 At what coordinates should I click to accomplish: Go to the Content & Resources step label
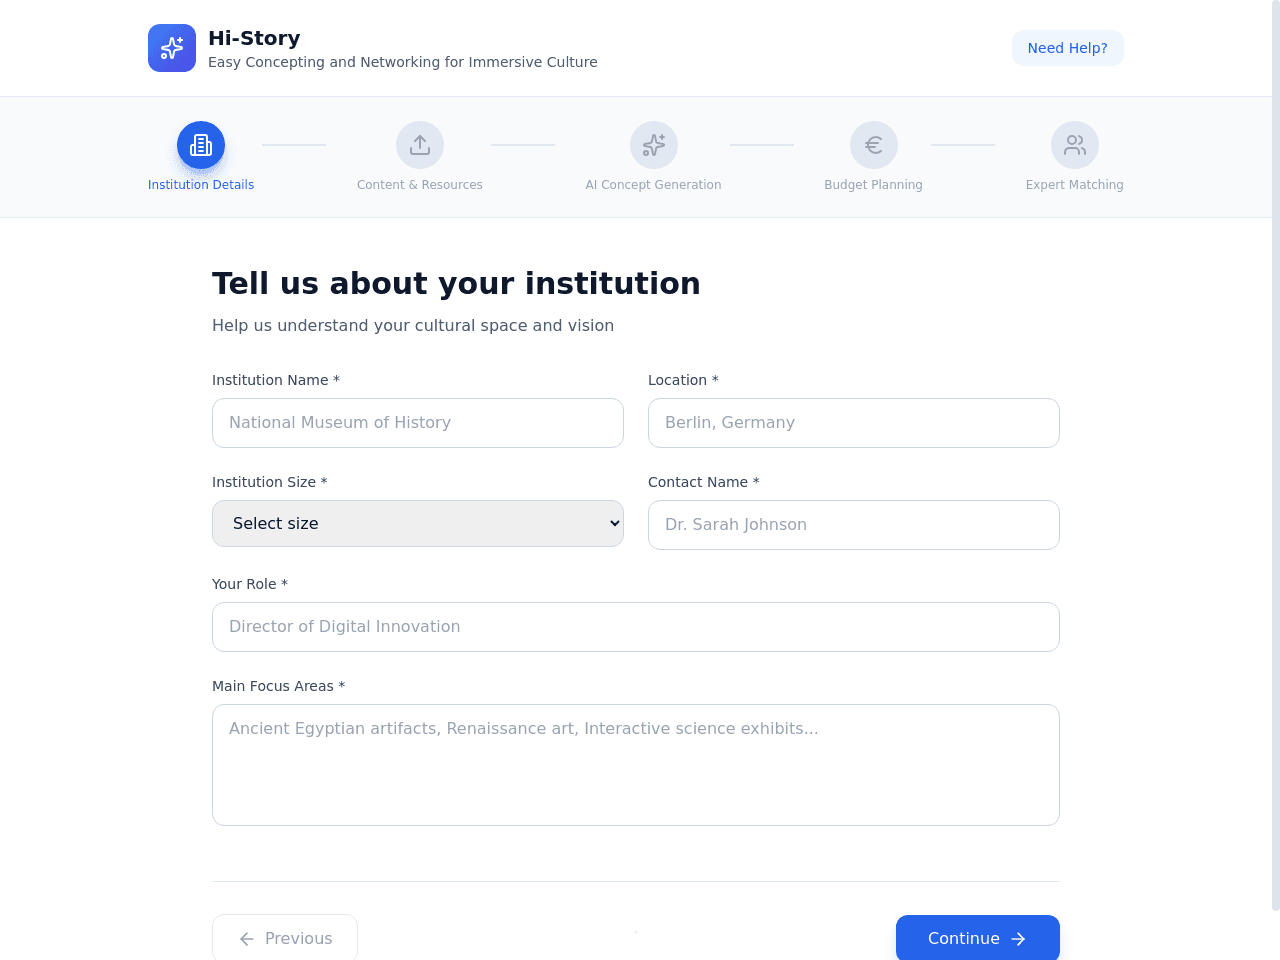[x=420, y=185]
